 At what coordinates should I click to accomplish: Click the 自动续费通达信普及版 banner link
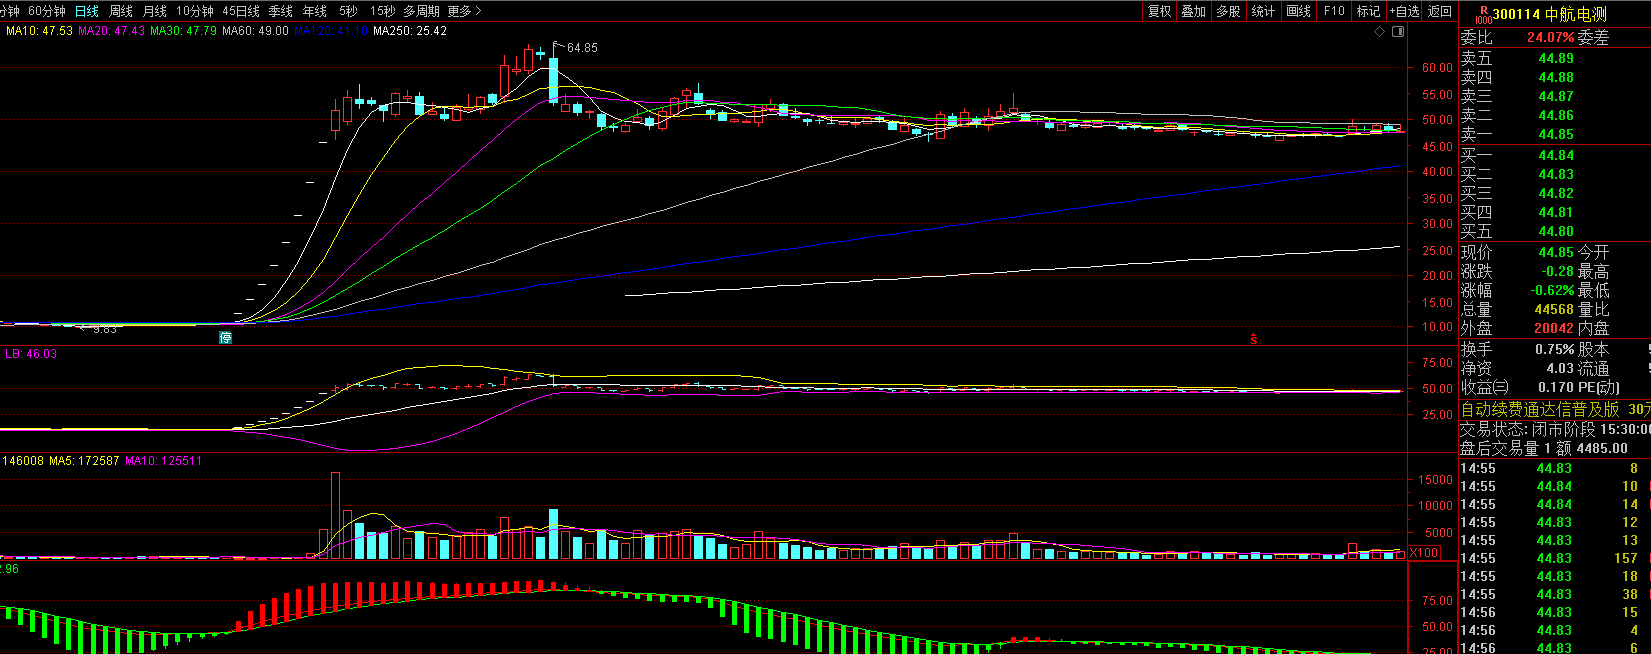pyautogui.click(x=1540, y=409)
